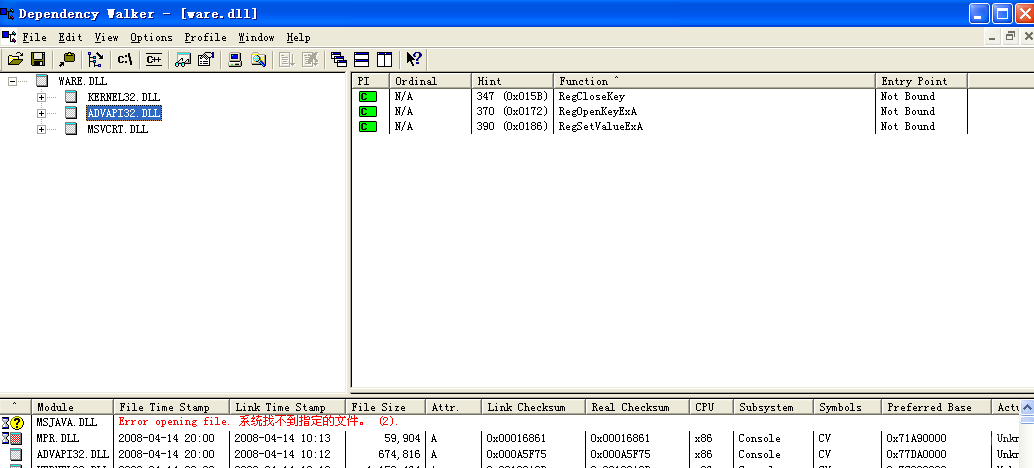The image size is (1034, 468).
Task: Sort imports by Hint column header
Action: 512,81
